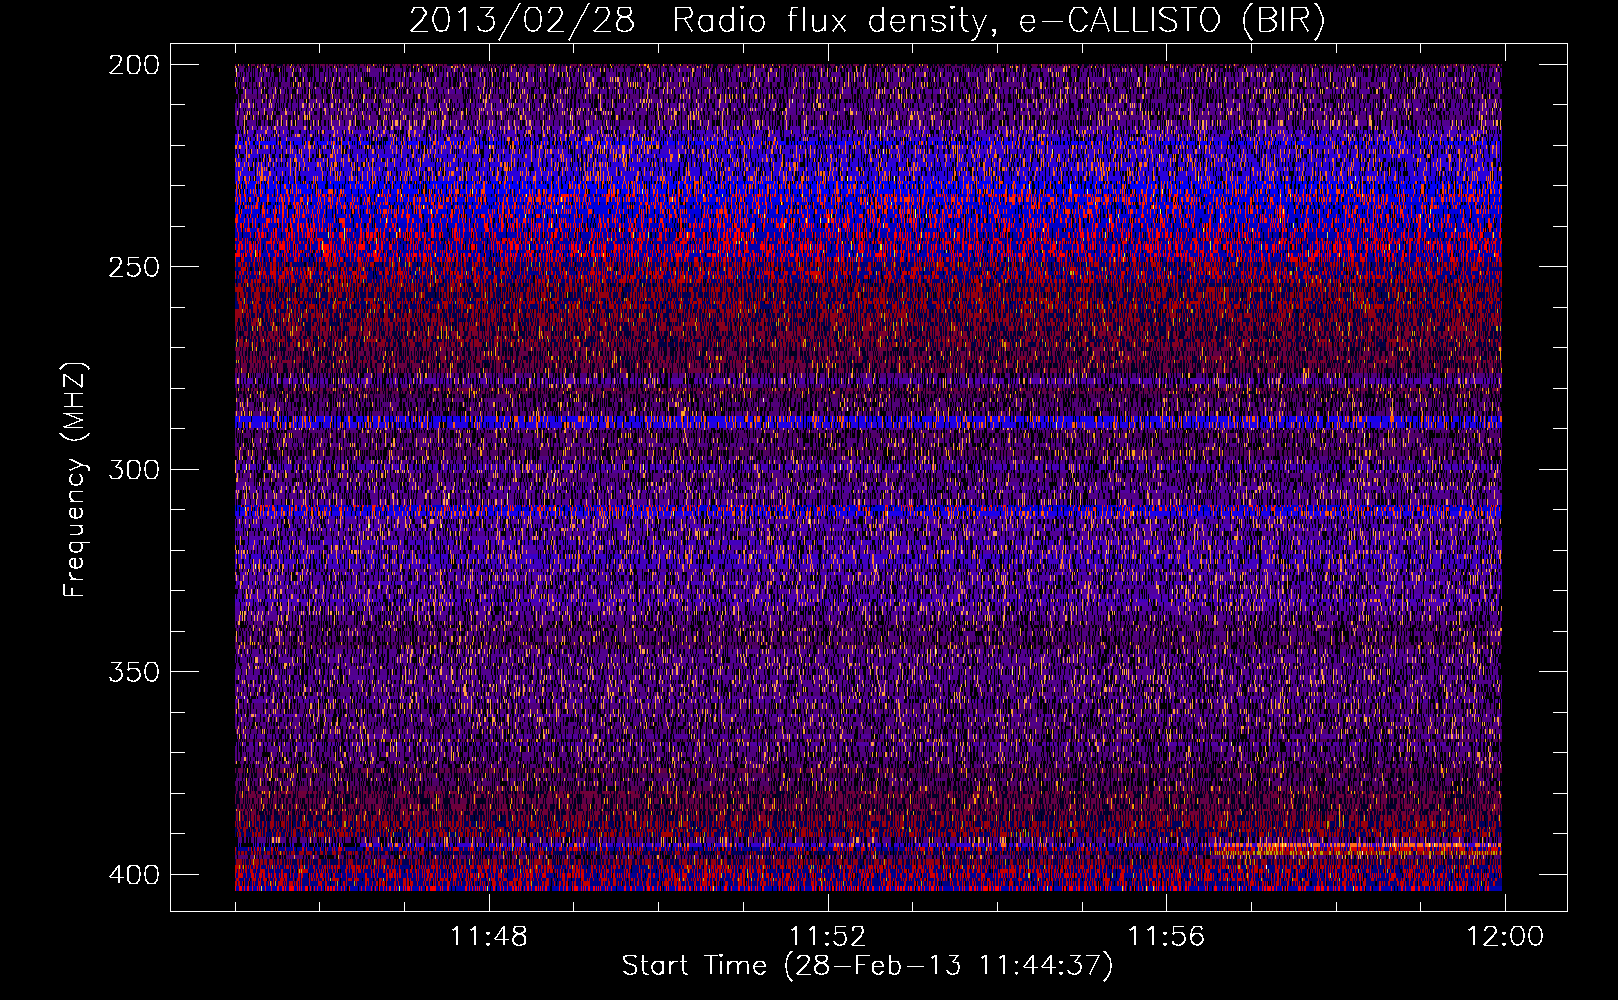This screenshot has width=1618, height=1000.
Task: Click the blue horizontal band near 288 MHz
Action: [x=868, y=421]
